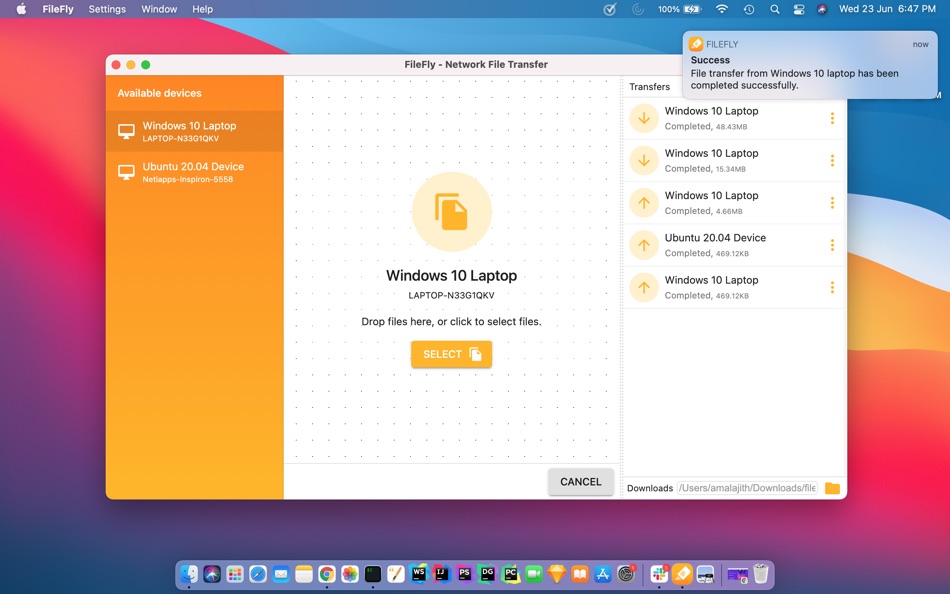Click upload arrow icon of Ubuntu 20.04 transfer

click(644, 245)
